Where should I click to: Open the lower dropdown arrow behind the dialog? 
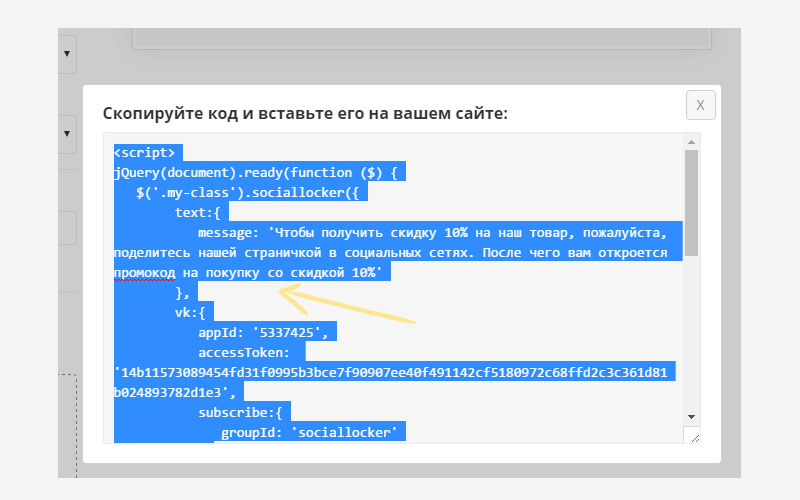[67, 133]
